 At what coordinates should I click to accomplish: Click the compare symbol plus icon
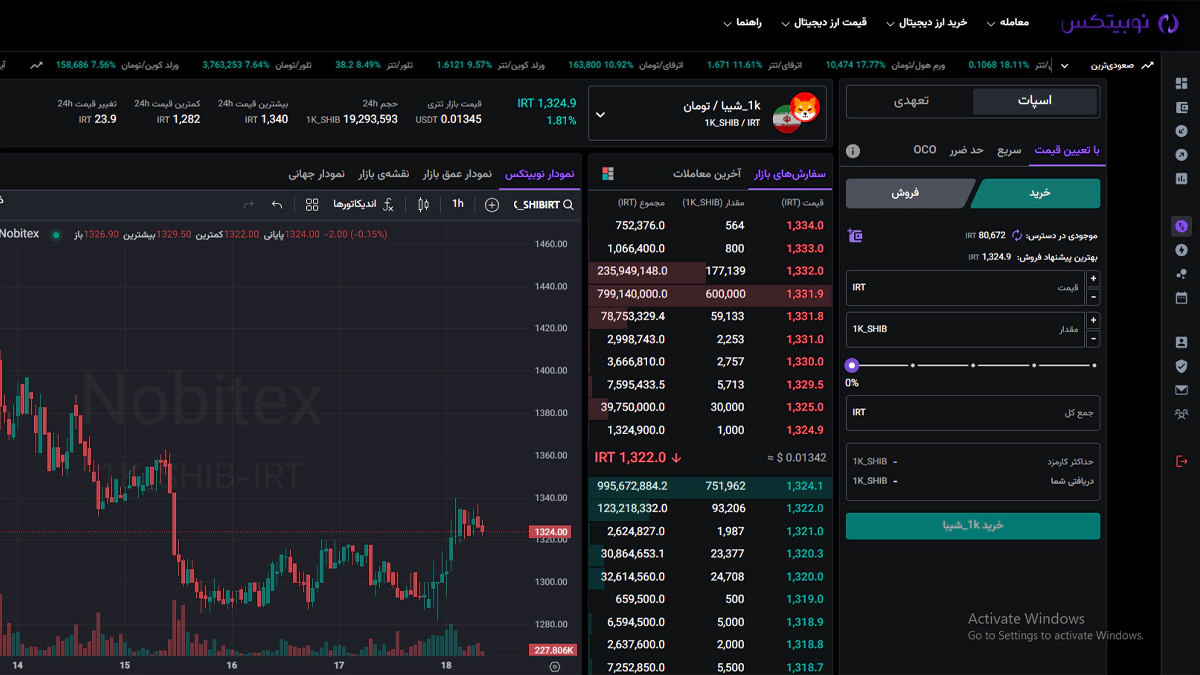(x=491, y=204)
